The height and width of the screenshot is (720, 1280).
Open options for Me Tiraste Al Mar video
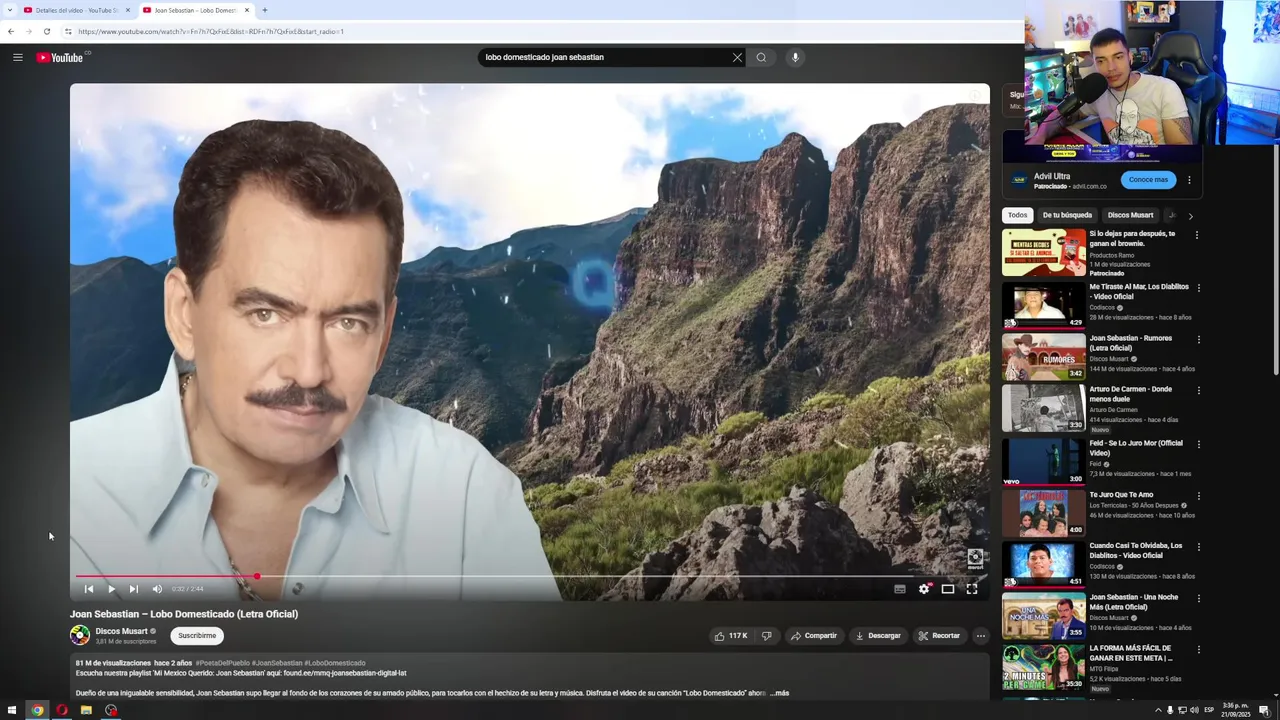pyautogui.click(x=1199, y=288)
